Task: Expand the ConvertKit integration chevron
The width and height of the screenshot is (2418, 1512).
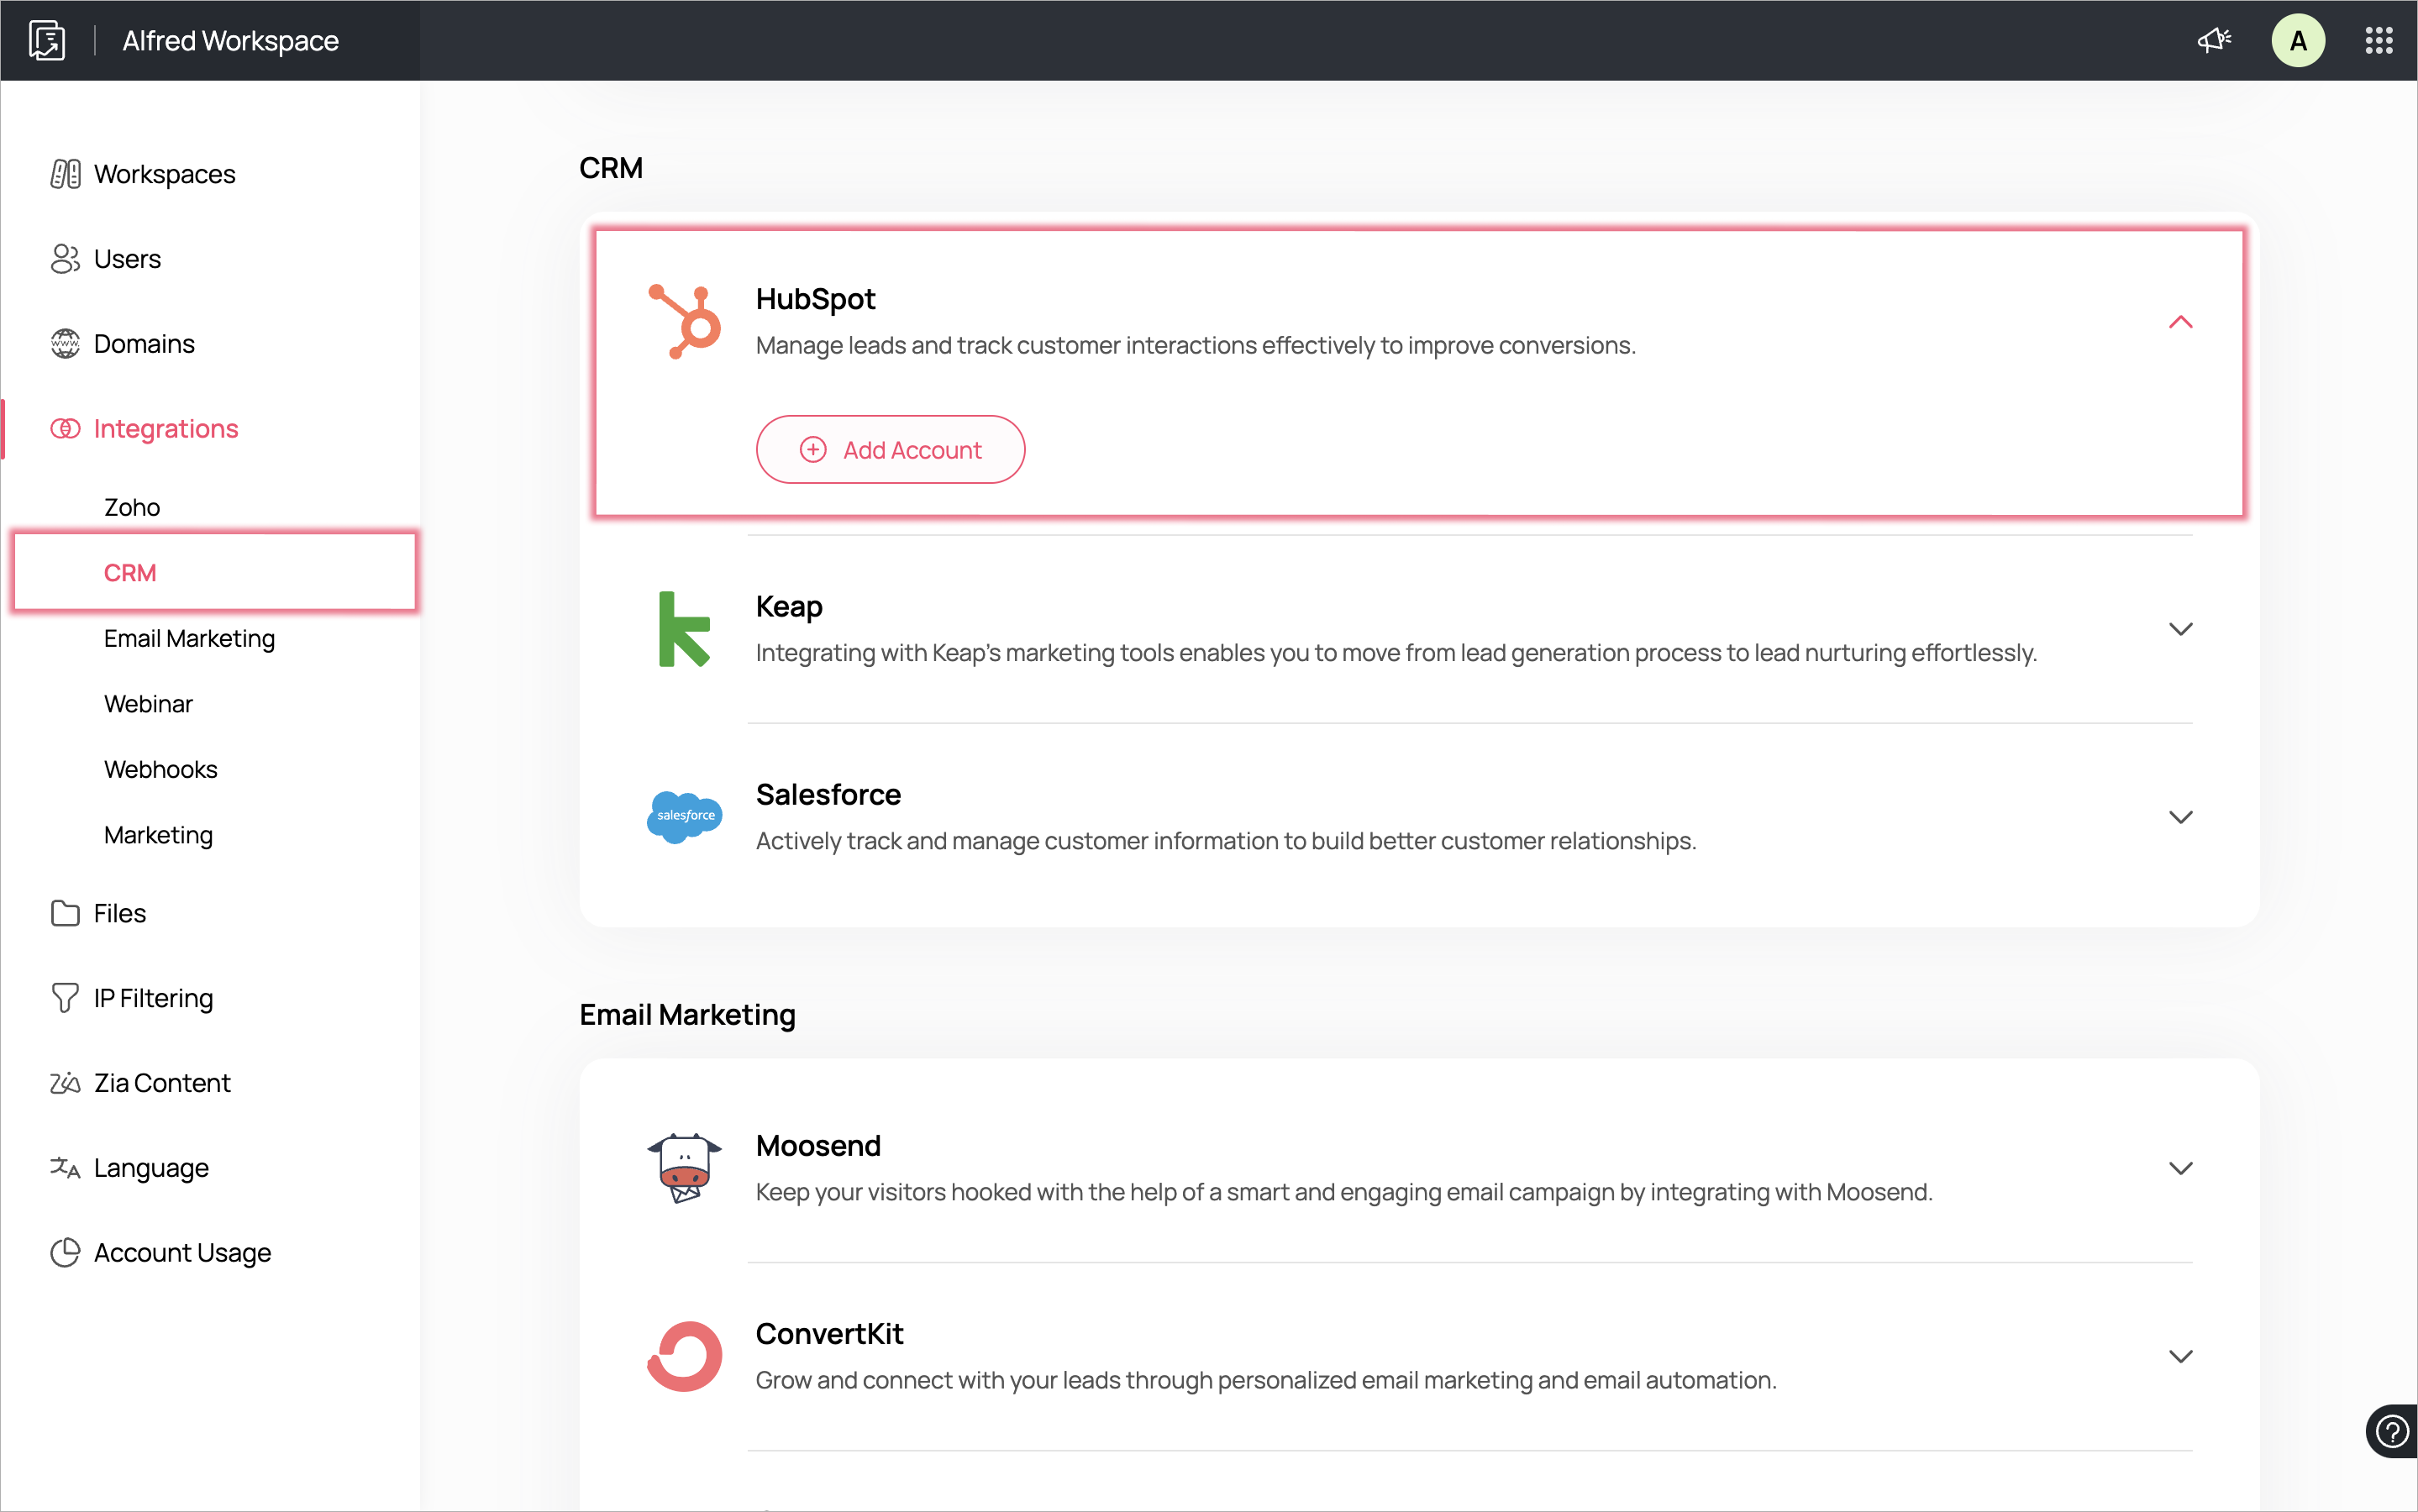Action: (x=2180, y=1356)
